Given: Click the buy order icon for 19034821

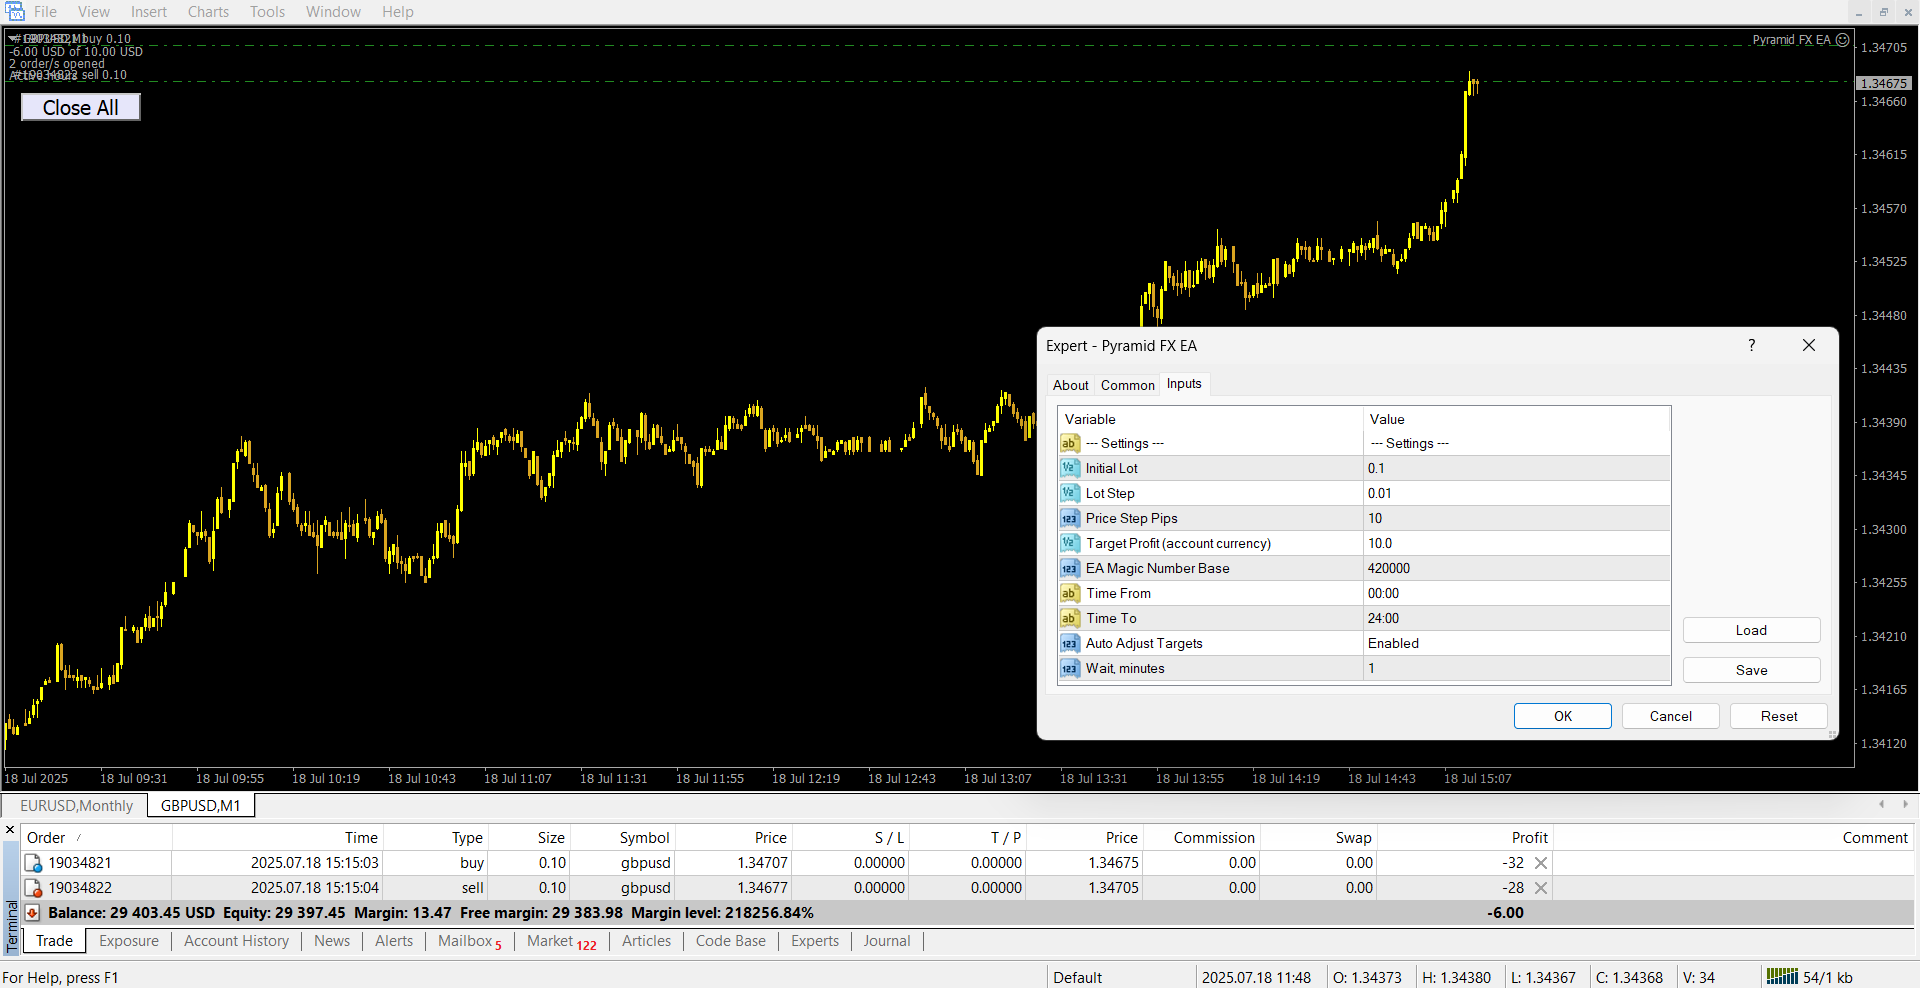Looking at the screenshot, I should 33,863.
